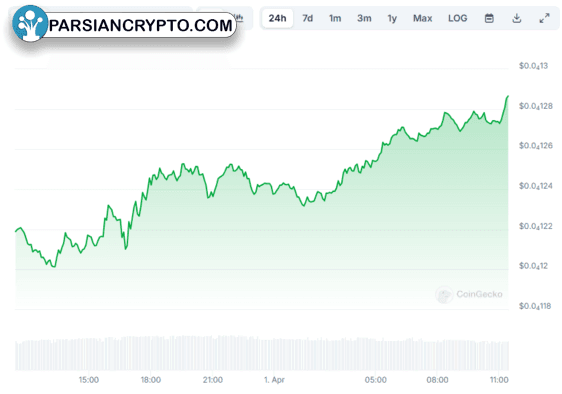Screen dimensions: 562x394
Task: Click the 1. Apr timeline label
Action: [x=274, y=380]
